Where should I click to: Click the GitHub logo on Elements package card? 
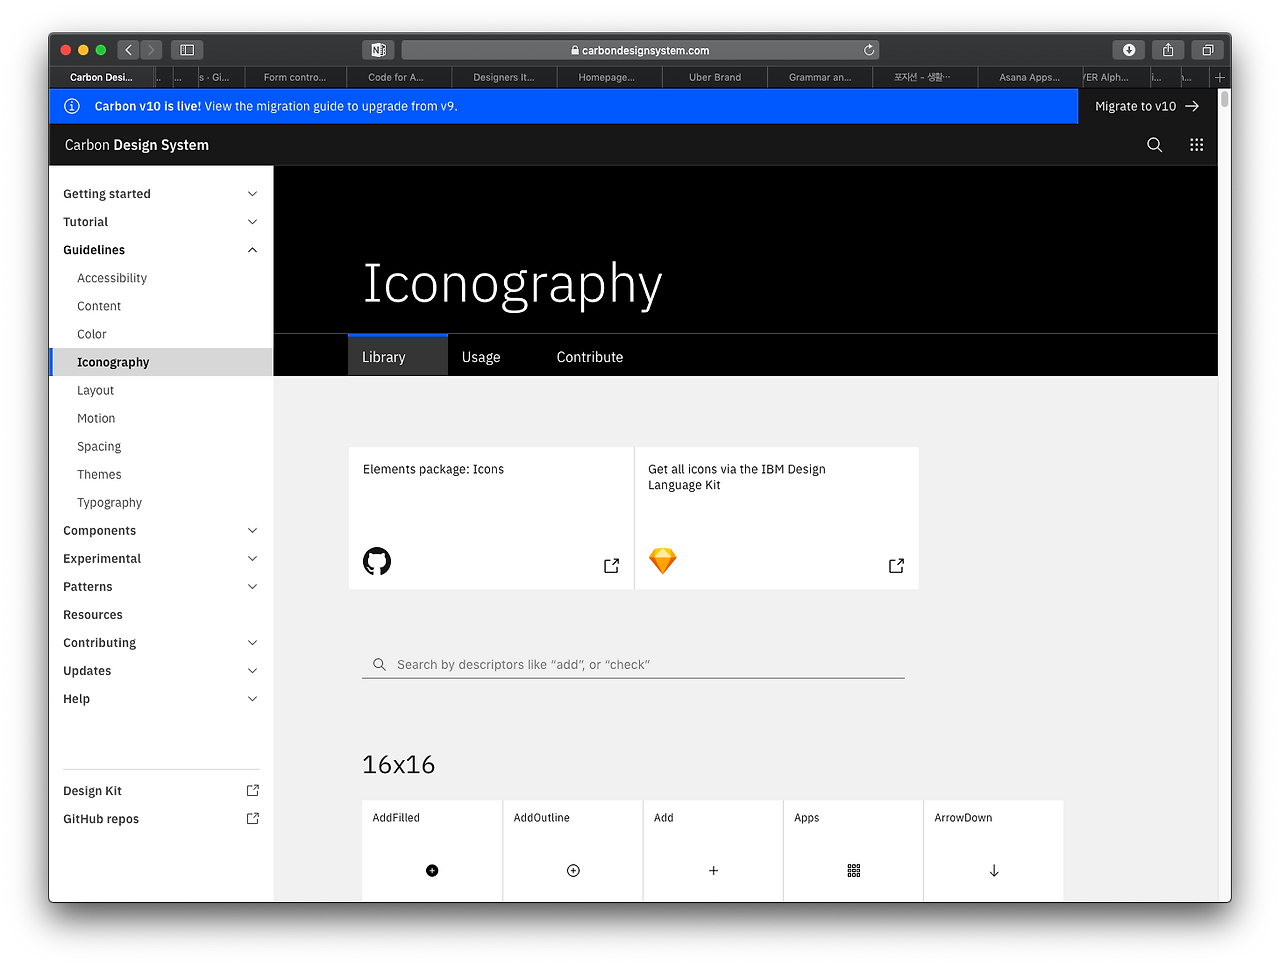377,561
